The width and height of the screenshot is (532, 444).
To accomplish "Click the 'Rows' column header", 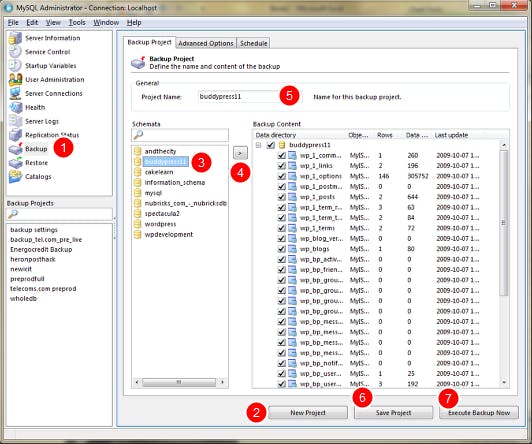I will tap(385, 135).
